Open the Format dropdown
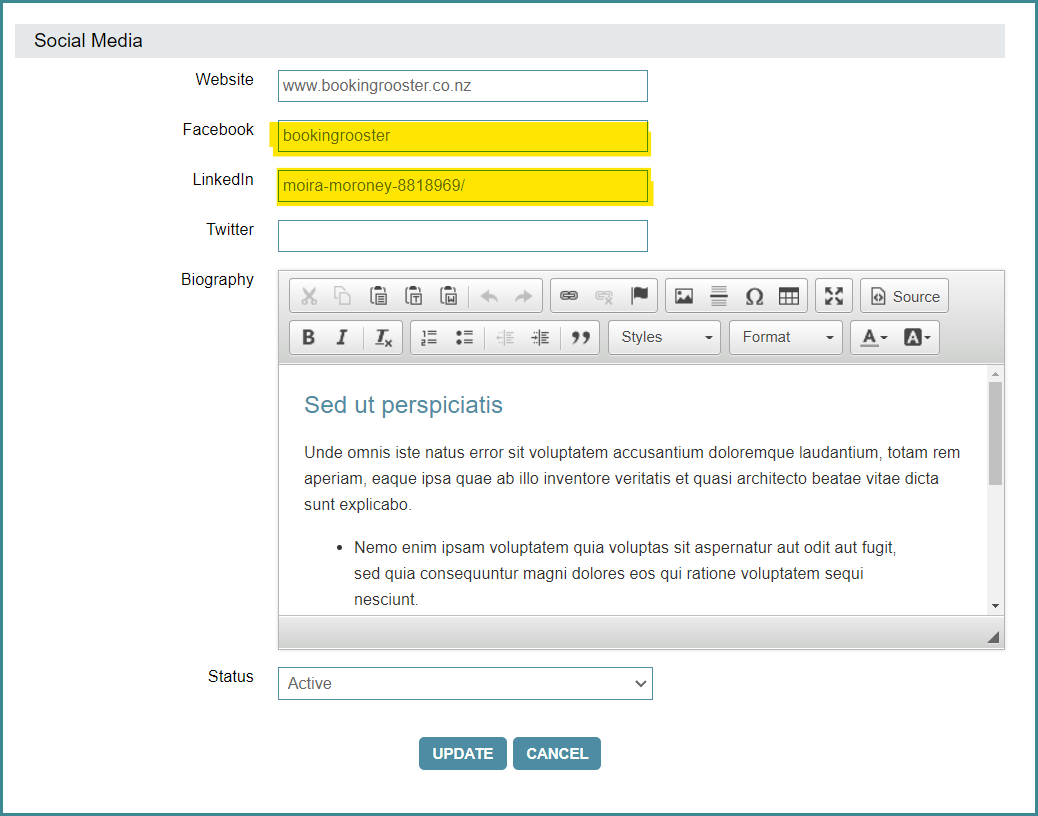1038x816 pixels. (786, 338)
